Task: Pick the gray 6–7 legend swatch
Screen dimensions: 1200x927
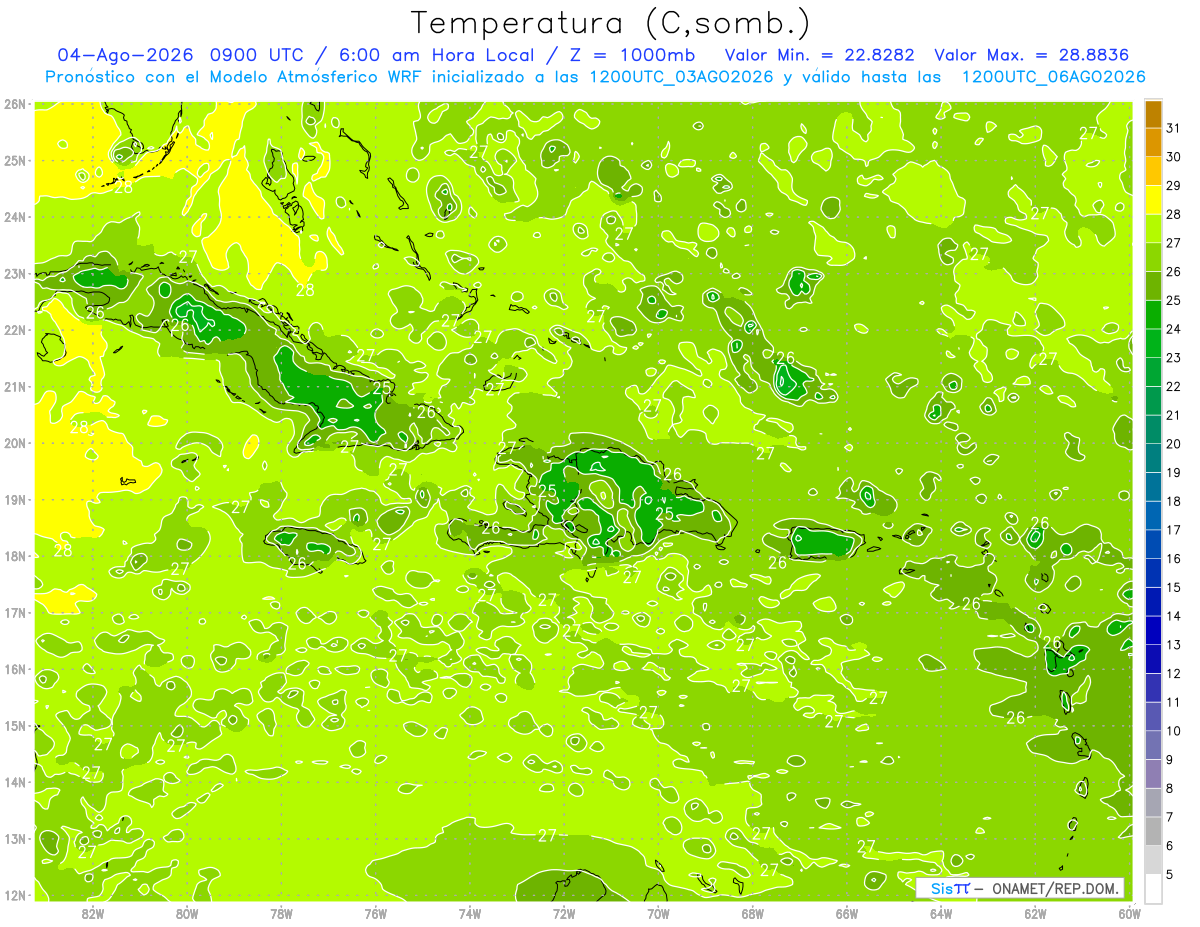Action: (1153, 831)
